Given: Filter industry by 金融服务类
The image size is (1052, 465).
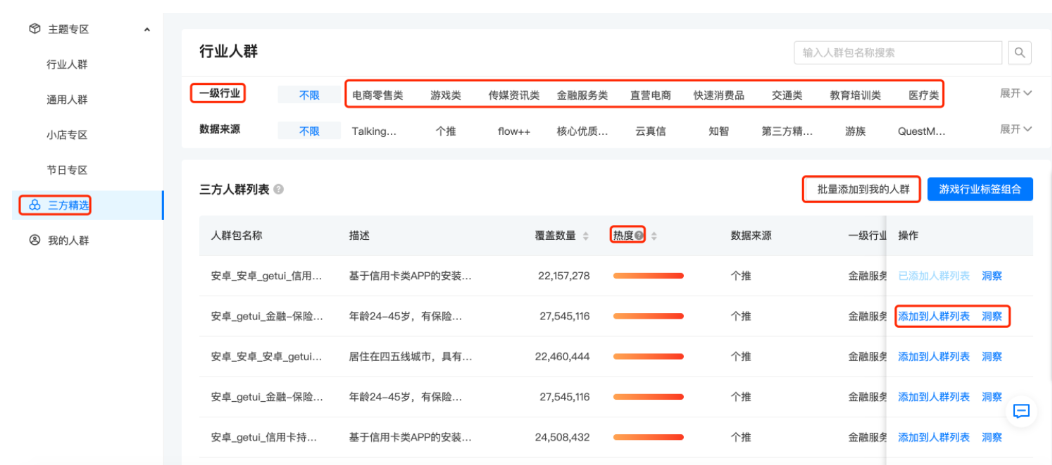Looking at the screenshot, I should 582,95.
